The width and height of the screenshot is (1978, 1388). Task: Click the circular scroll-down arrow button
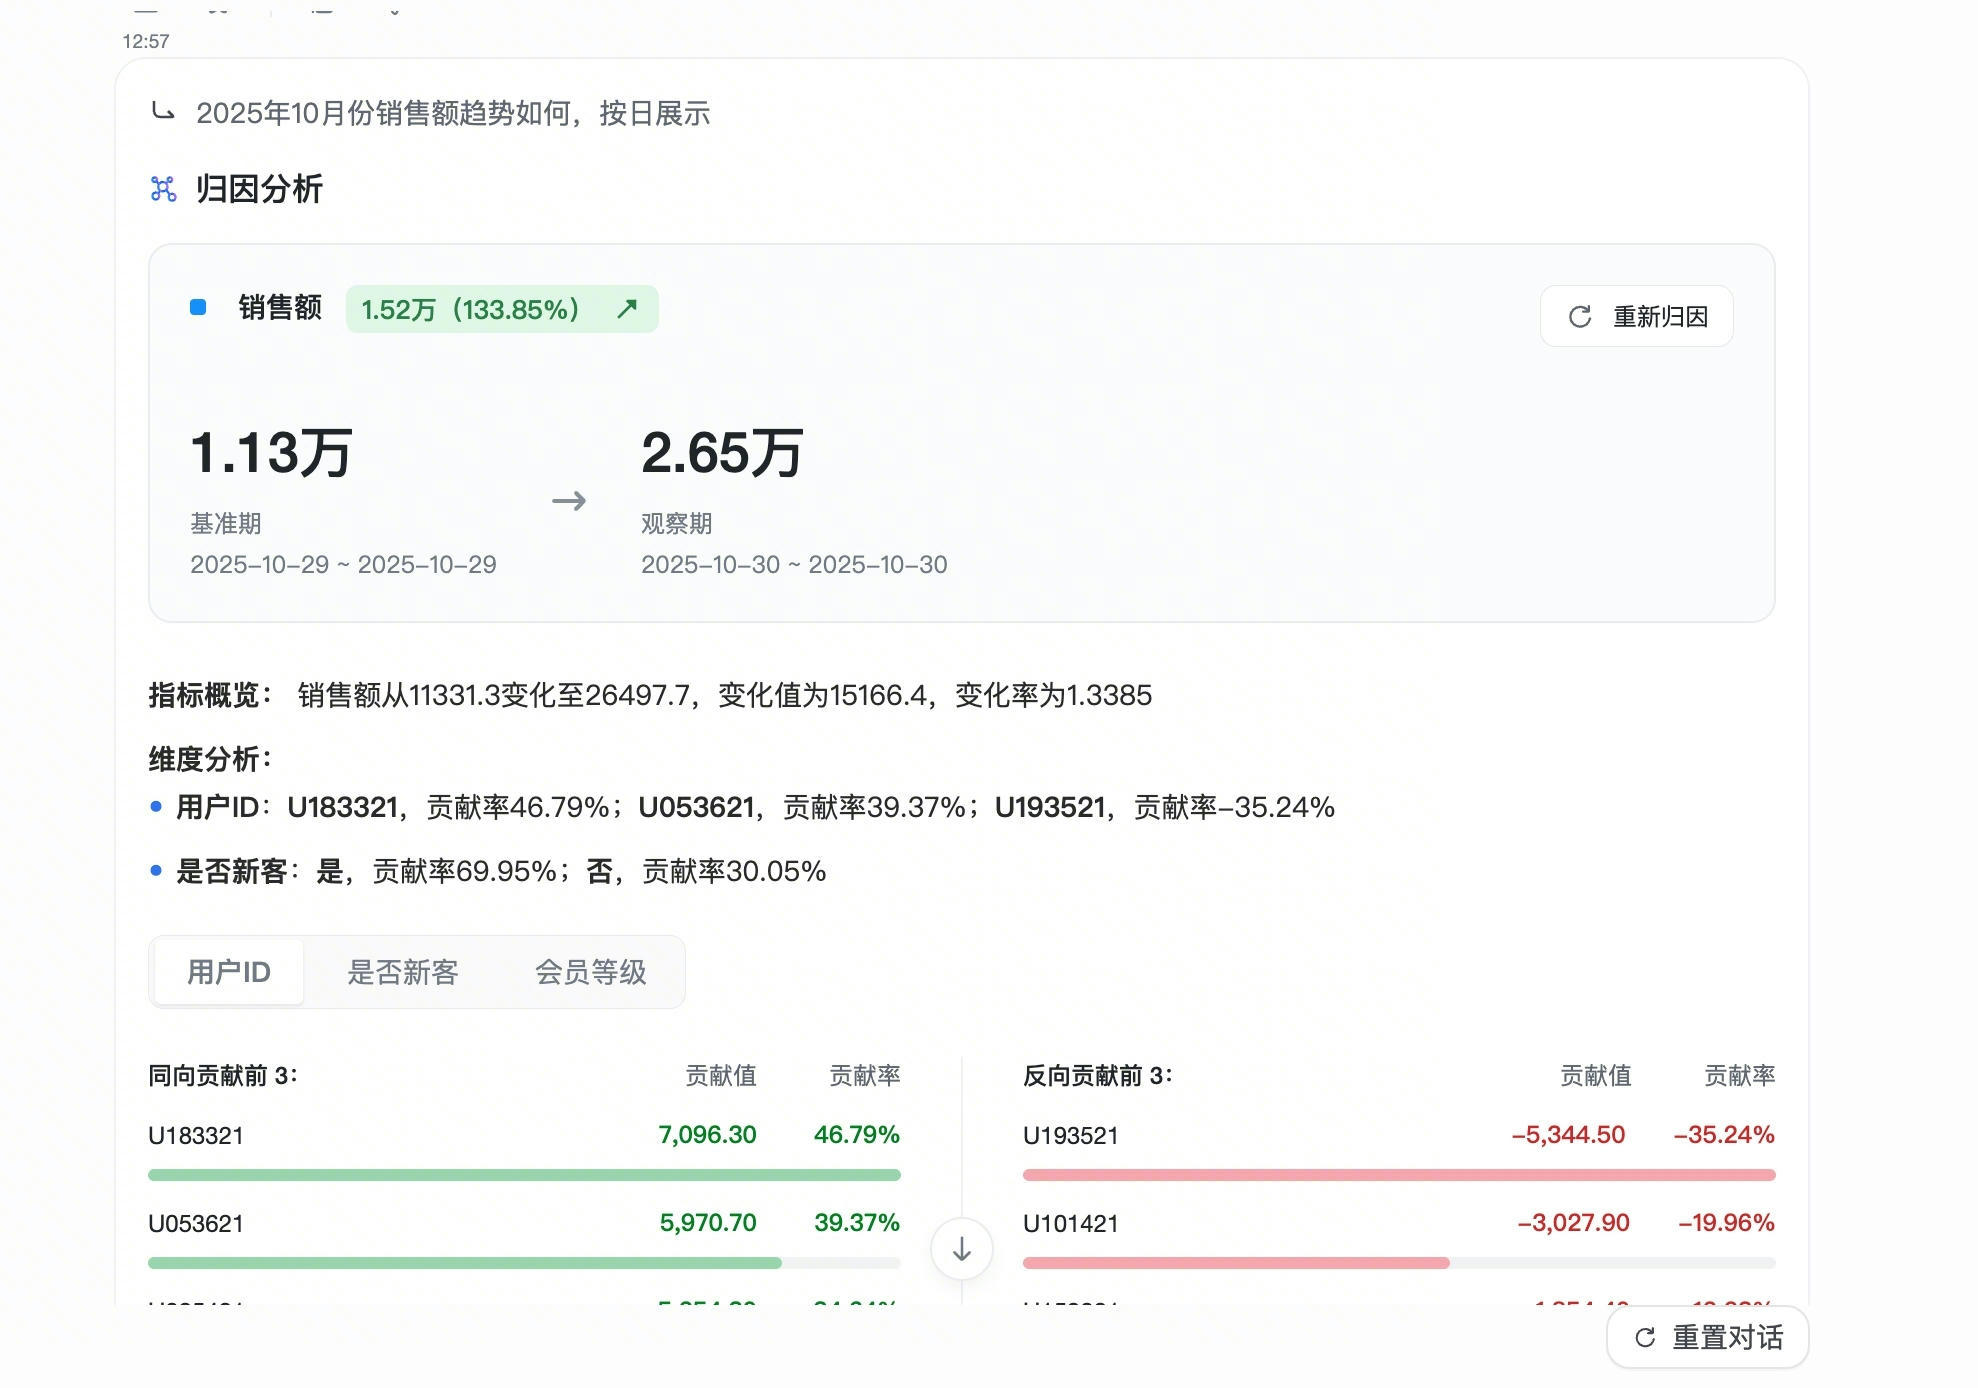[961, 1249]
